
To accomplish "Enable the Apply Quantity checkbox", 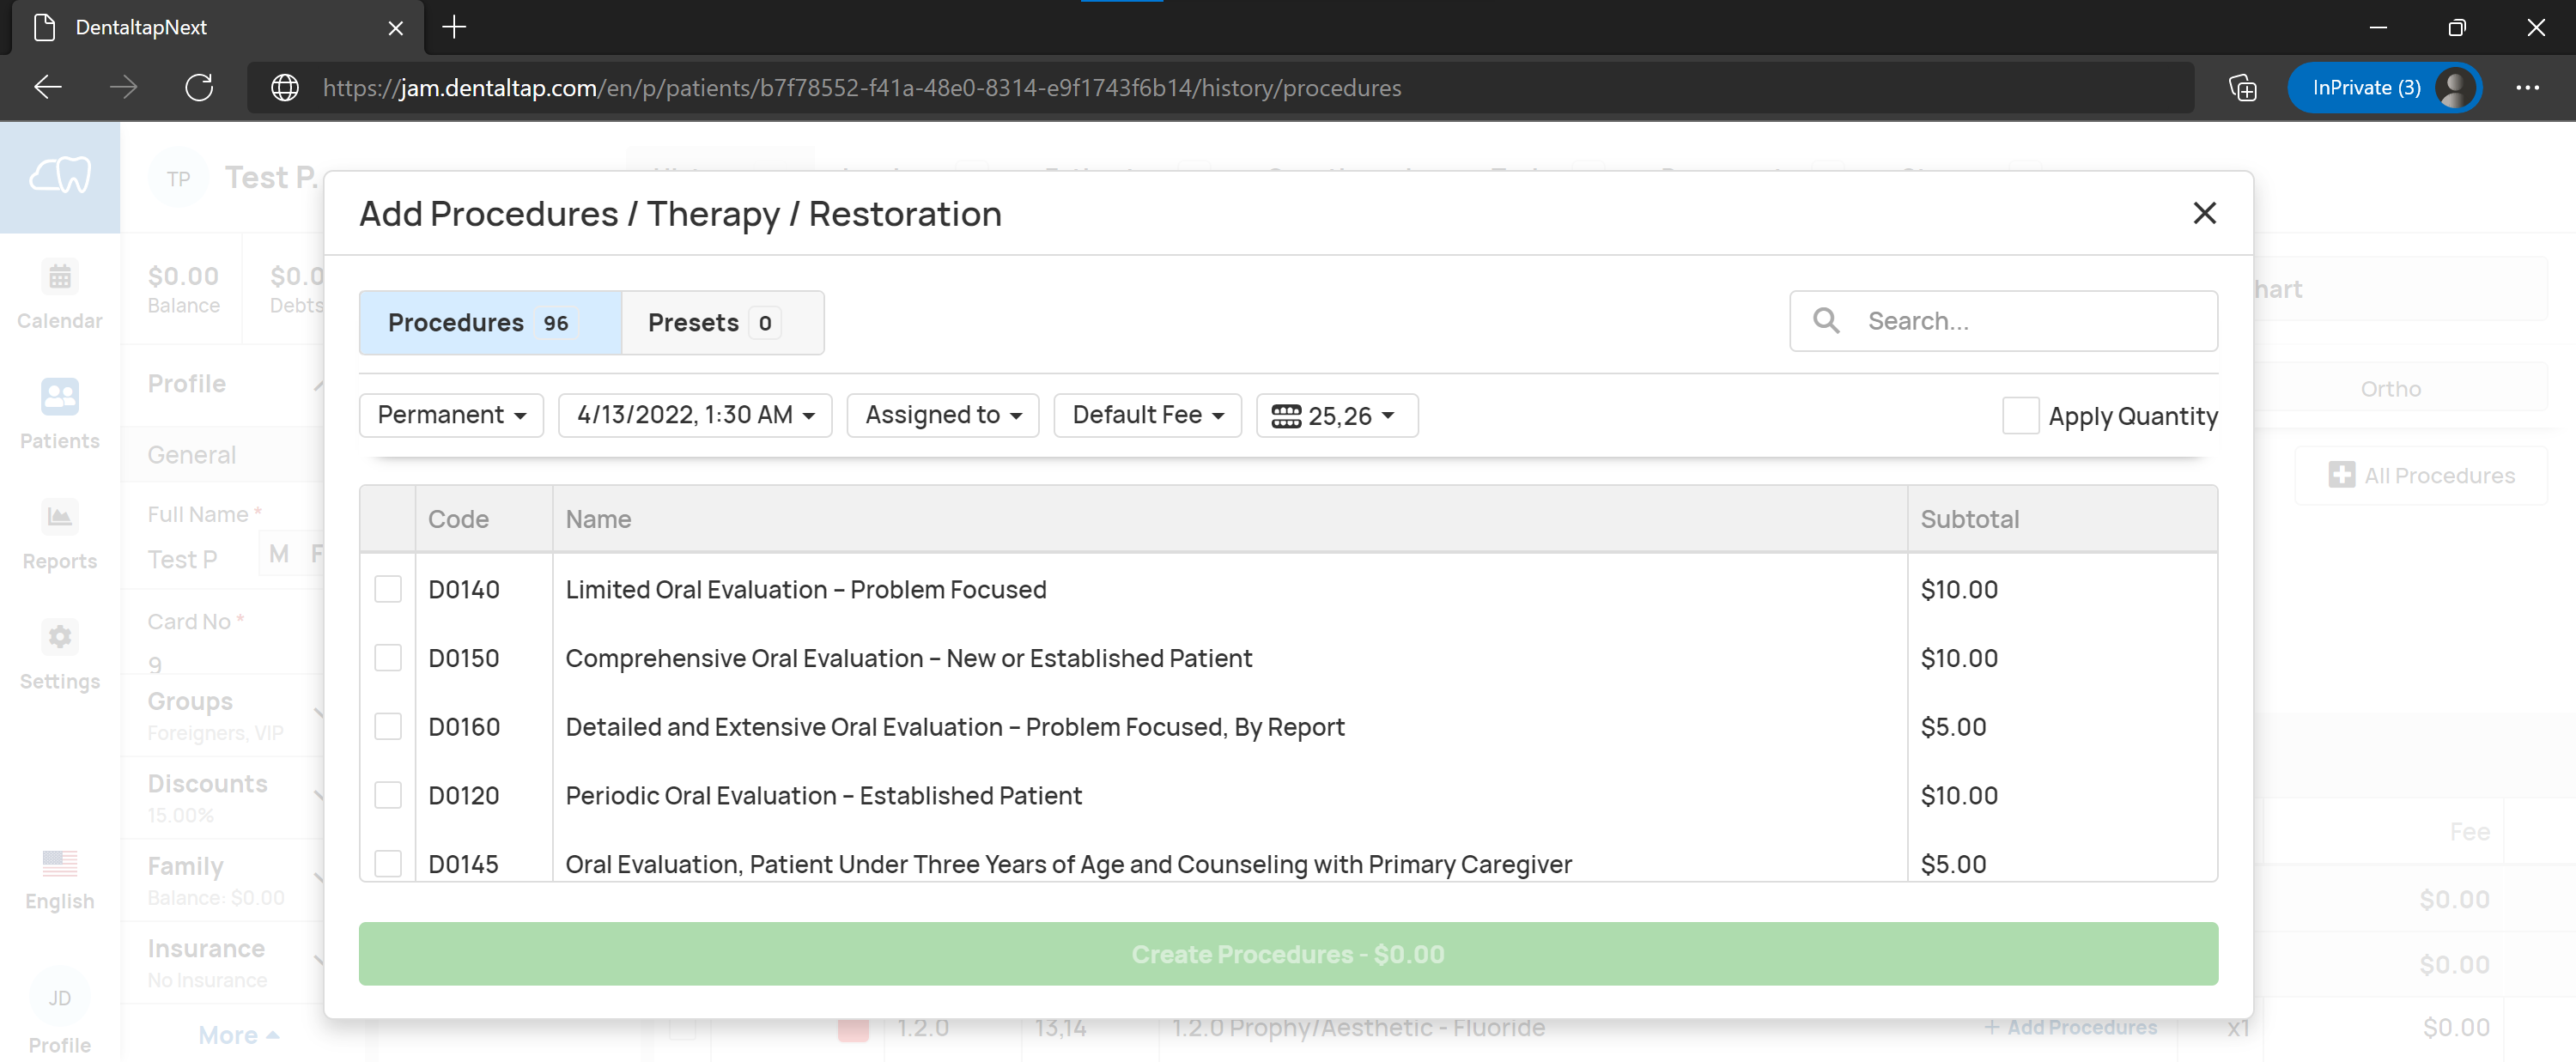I will coord(2020,416).
